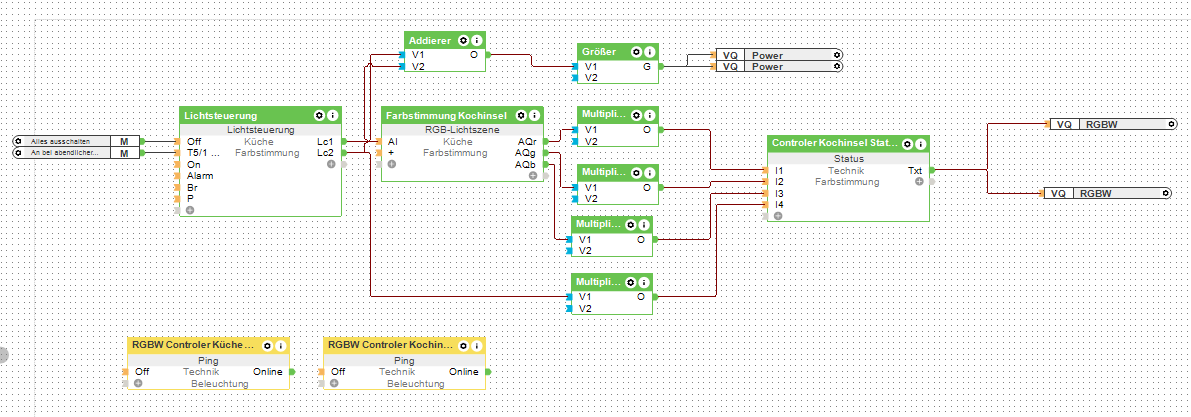The width and height of the screenshot is (1191, 417).
Task: Open gear of Multipli block wired to I1
Action: 637,115
